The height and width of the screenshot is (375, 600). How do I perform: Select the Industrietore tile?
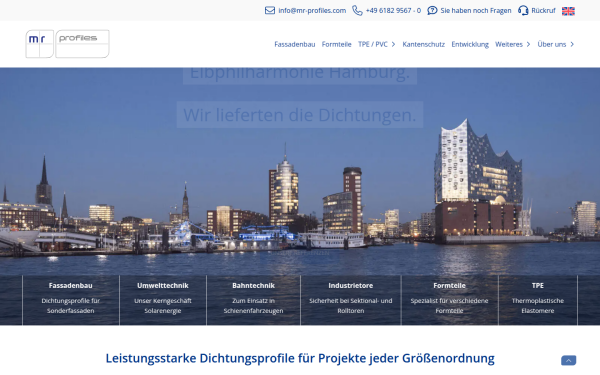(351, 300)
